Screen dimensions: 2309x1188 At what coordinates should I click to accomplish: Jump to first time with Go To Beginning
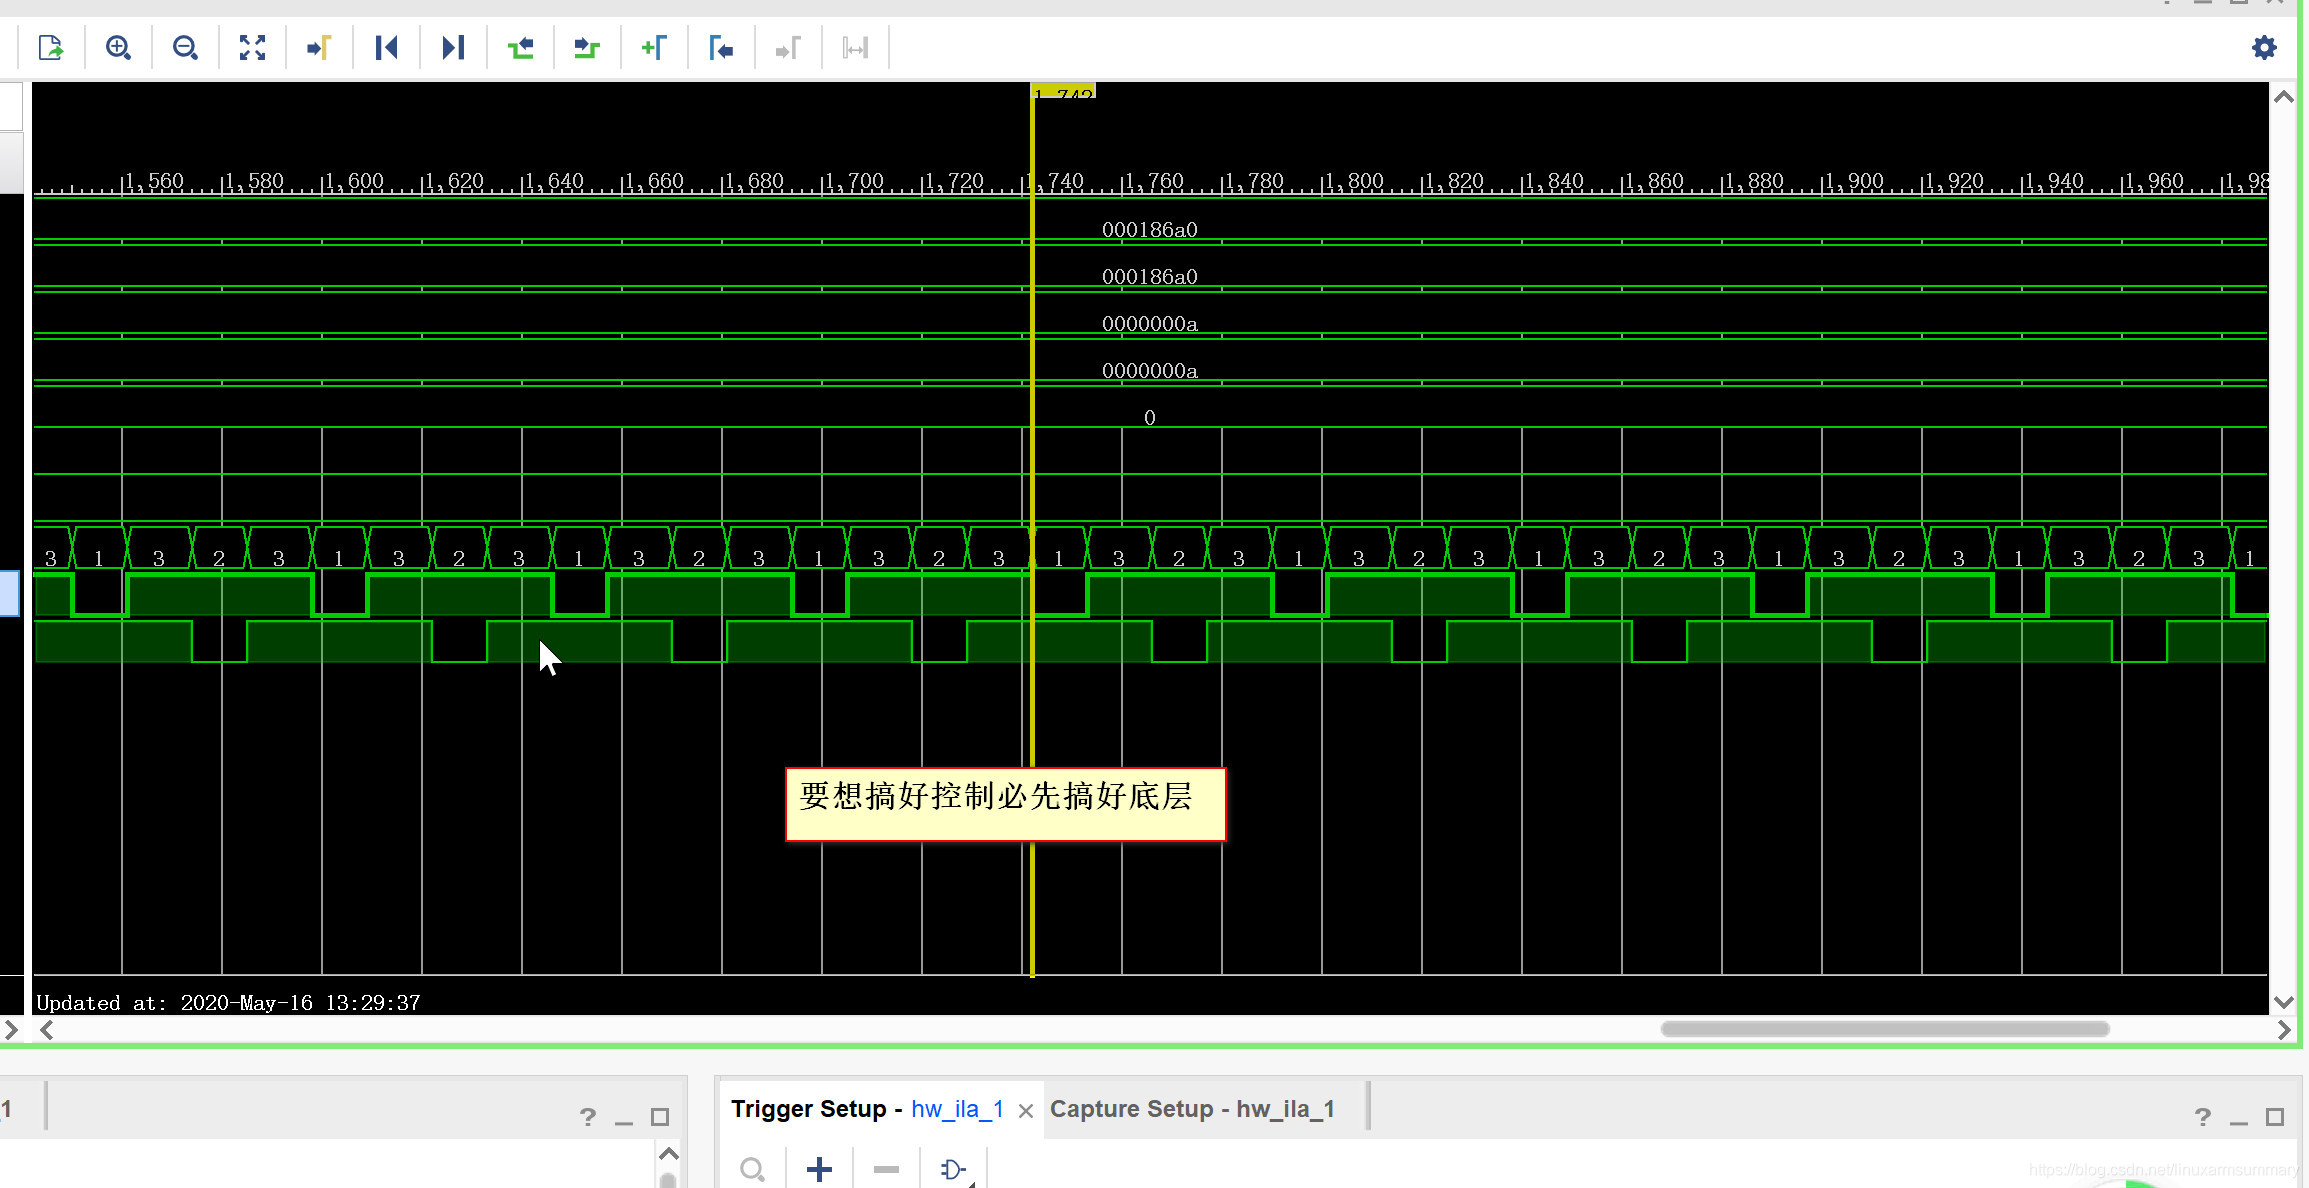386,48
